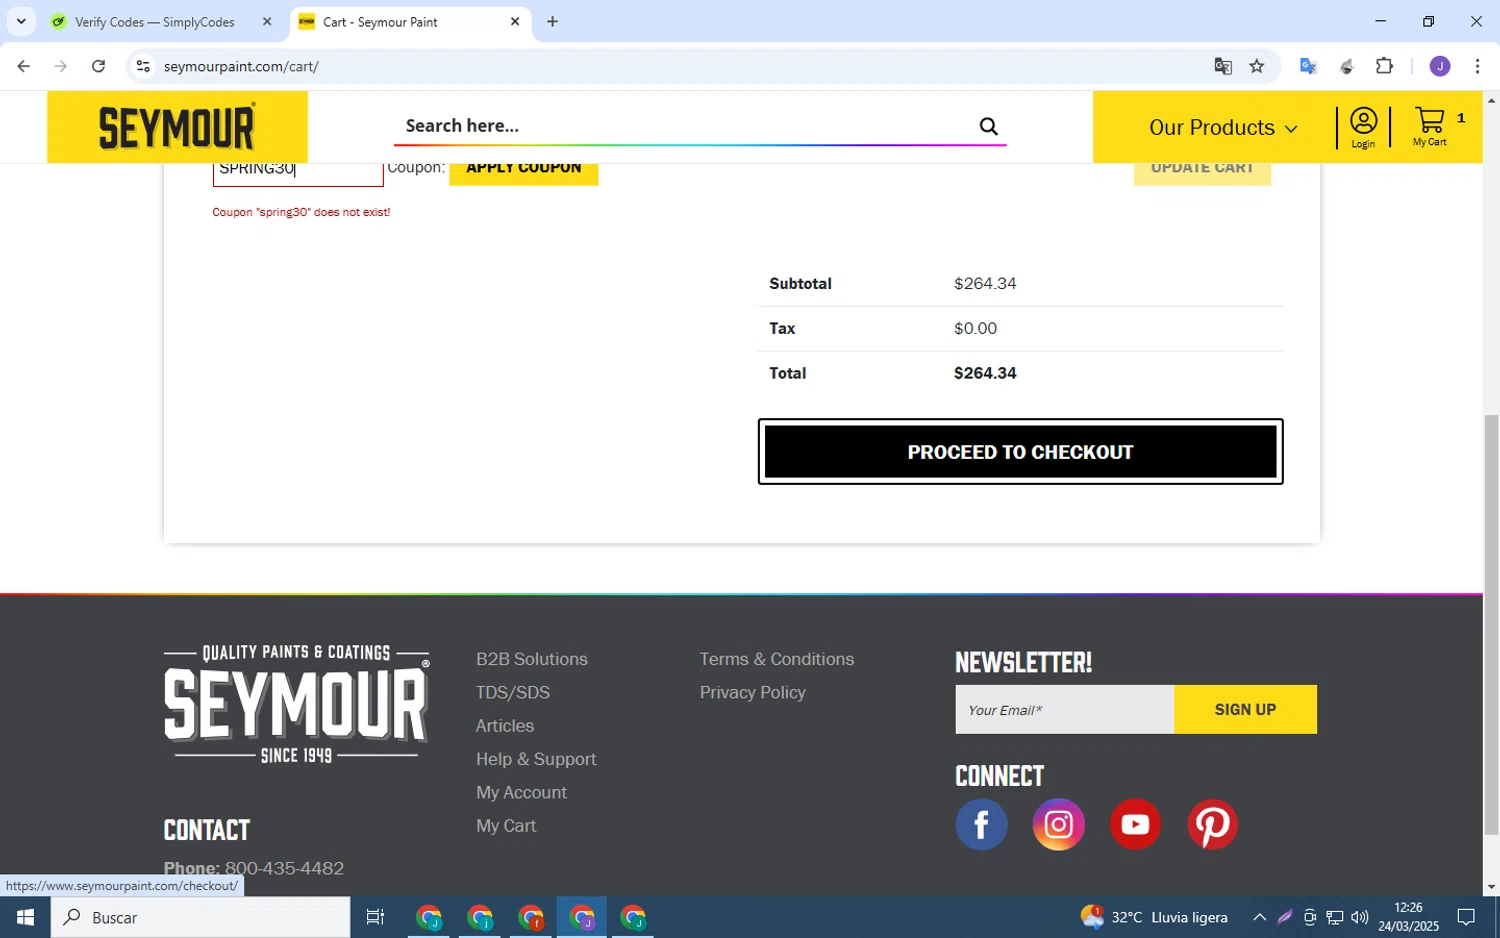Open Seymour's YouTube icon
The width and height of the screenshot is (1500, 938).
[1135, 825]
